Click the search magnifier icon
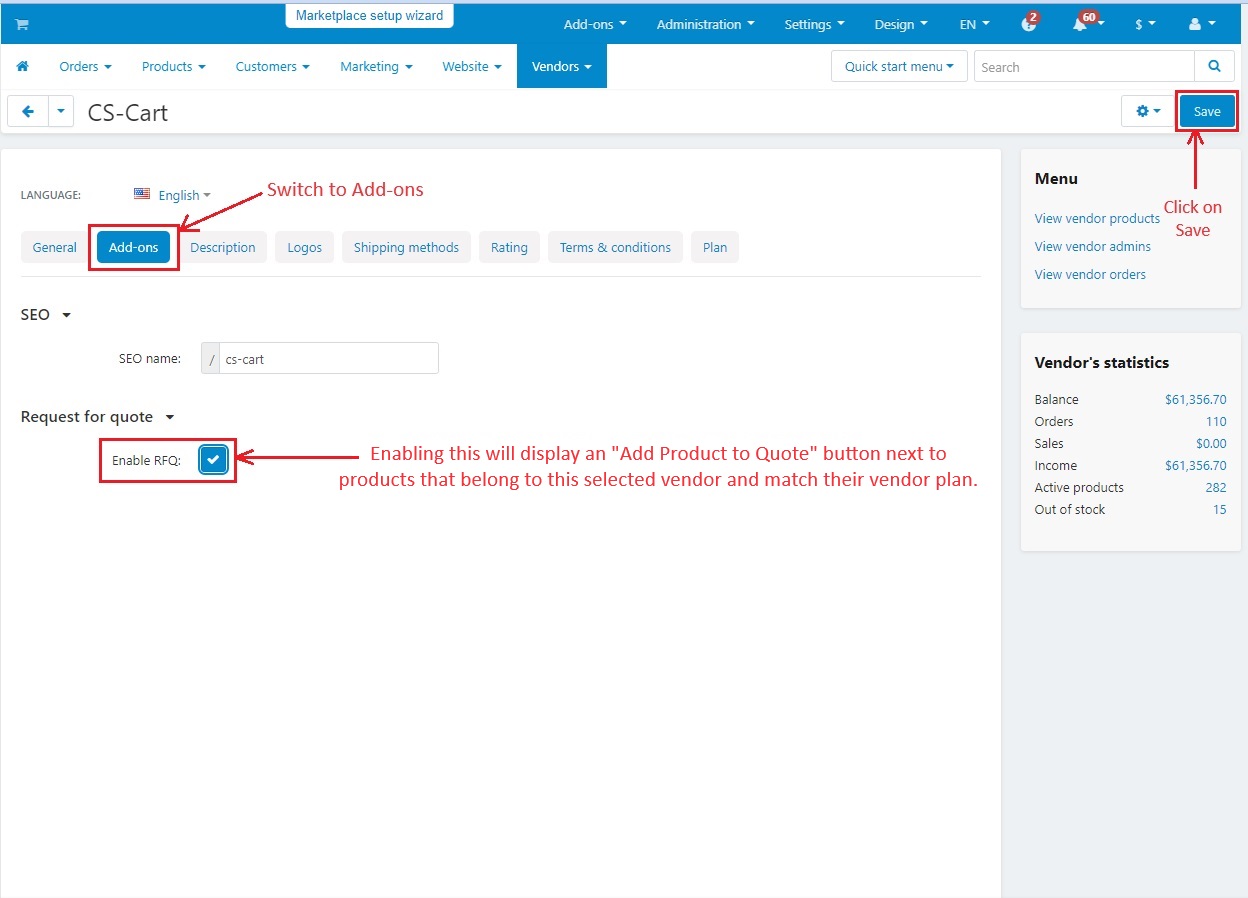1248x898 pixels. (1213, 66)
